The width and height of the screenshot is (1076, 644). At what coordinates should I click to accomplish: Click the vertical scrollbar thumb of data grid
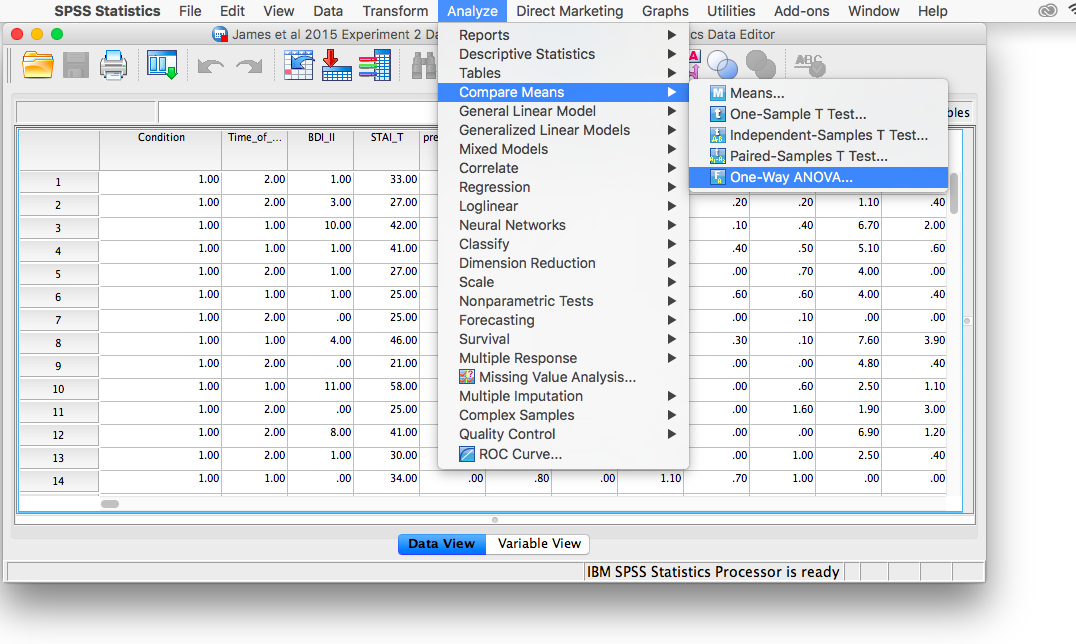tap(954, 192)
